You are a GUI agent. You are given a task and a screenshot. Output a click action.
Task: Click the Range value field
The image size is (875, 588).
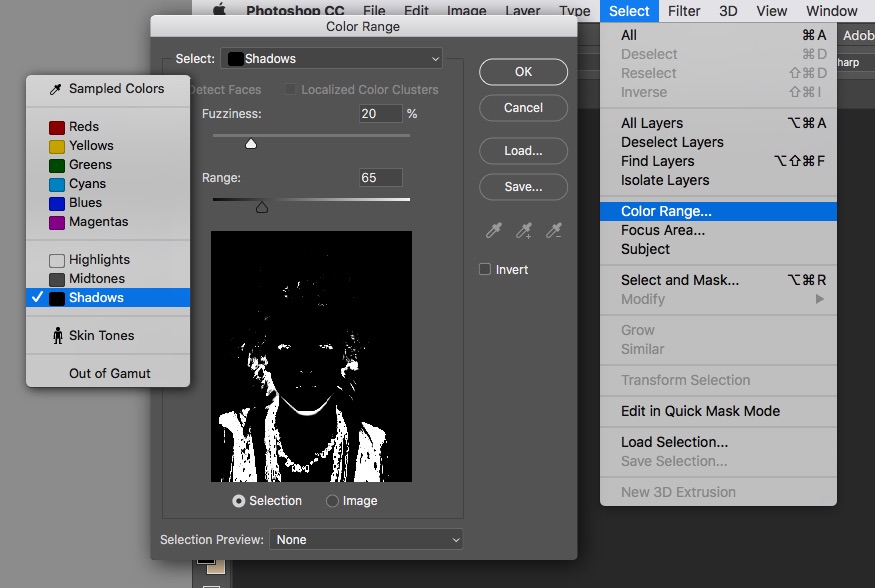point(381,178)
